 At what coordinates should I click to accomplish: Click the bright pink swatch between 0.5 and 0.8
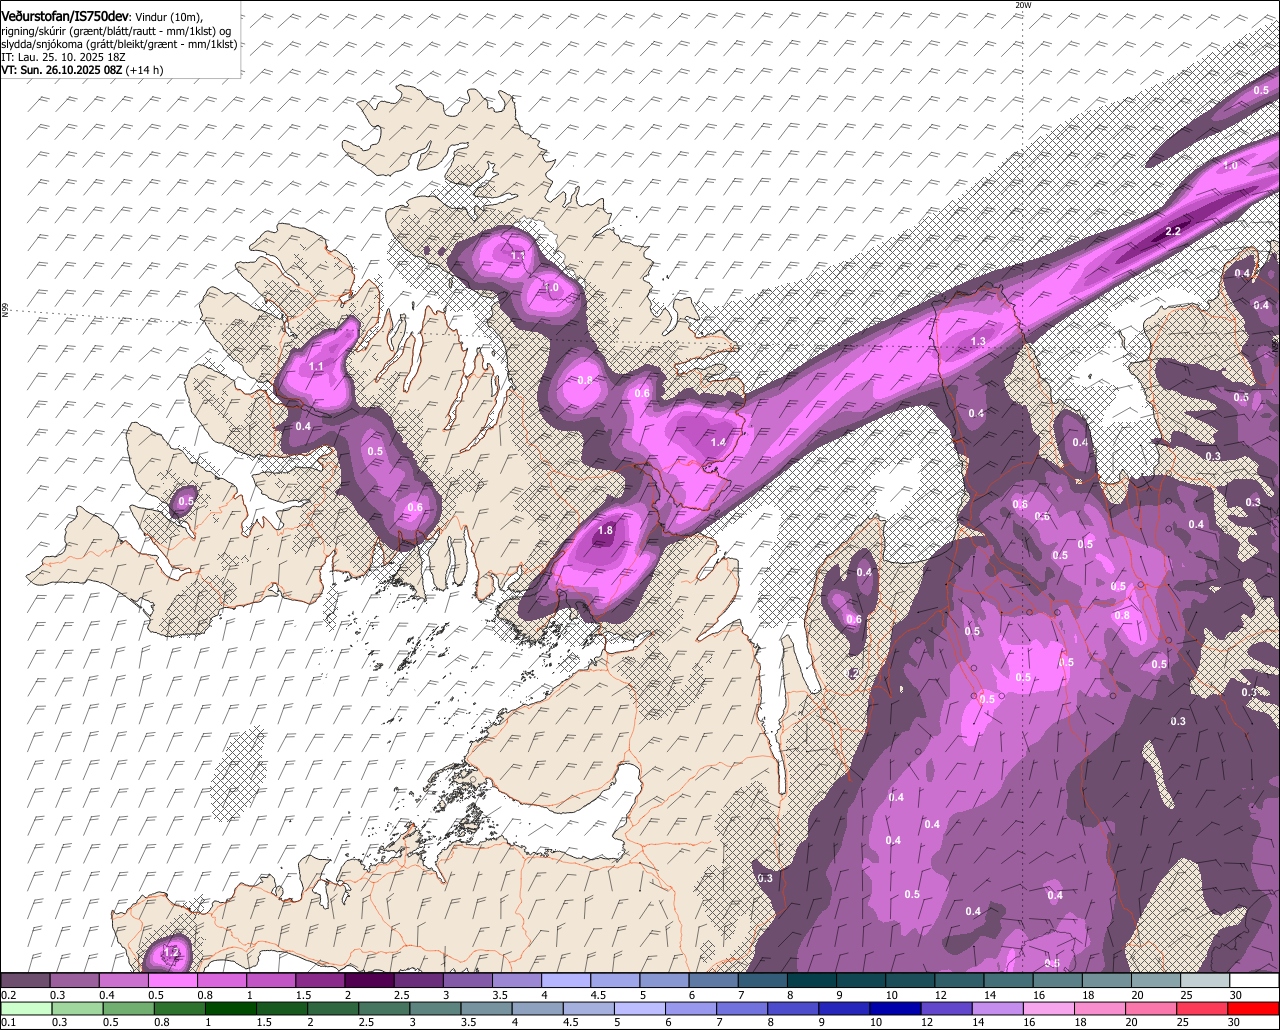pyautogui.click(x=172, y=981)
